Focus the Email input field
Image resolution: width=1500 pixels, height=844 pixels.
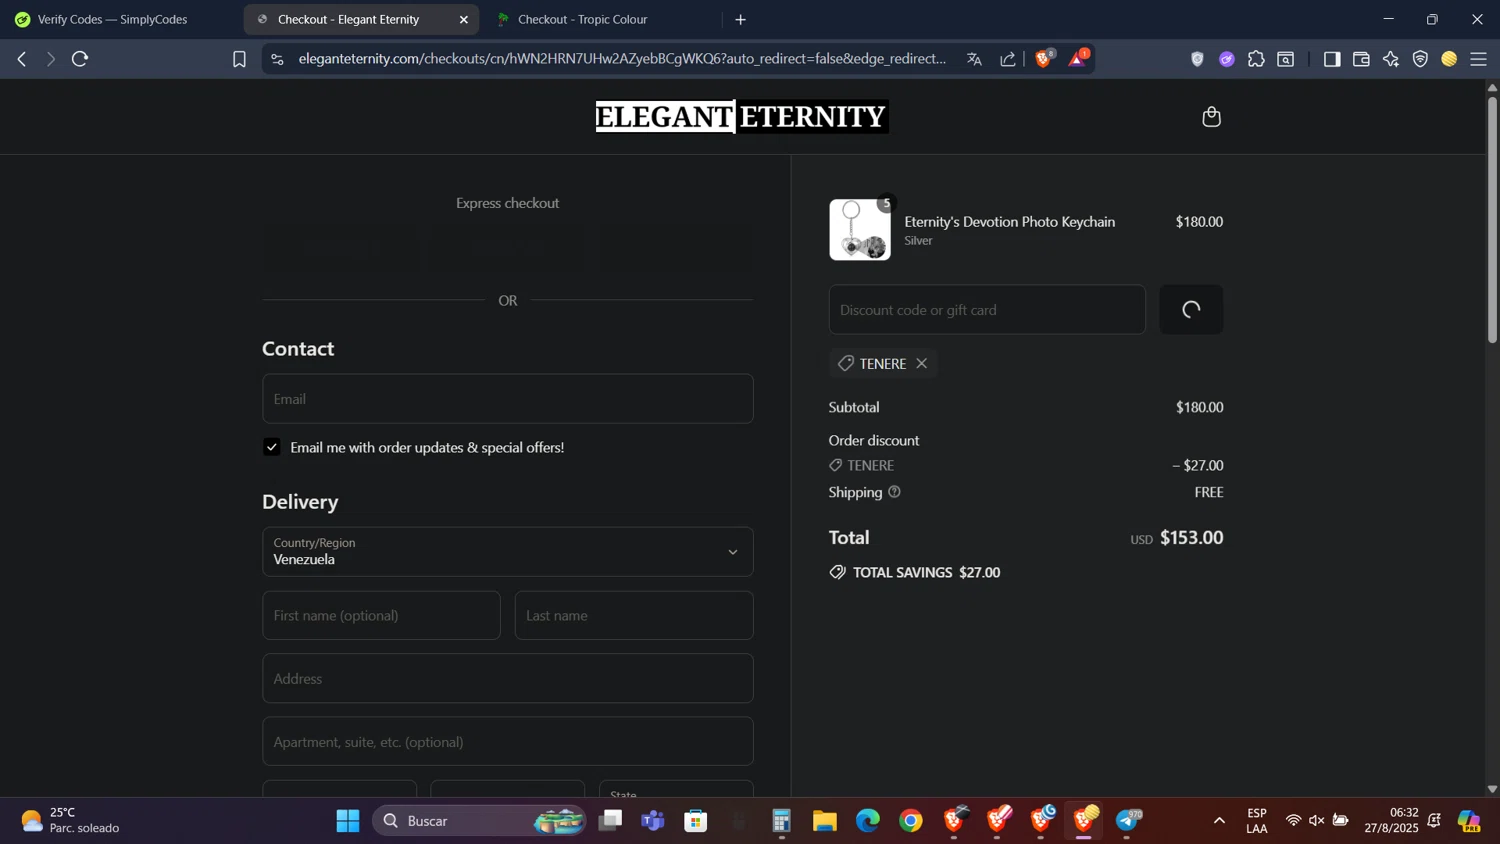pyautogui.click(x=508, y=399)
